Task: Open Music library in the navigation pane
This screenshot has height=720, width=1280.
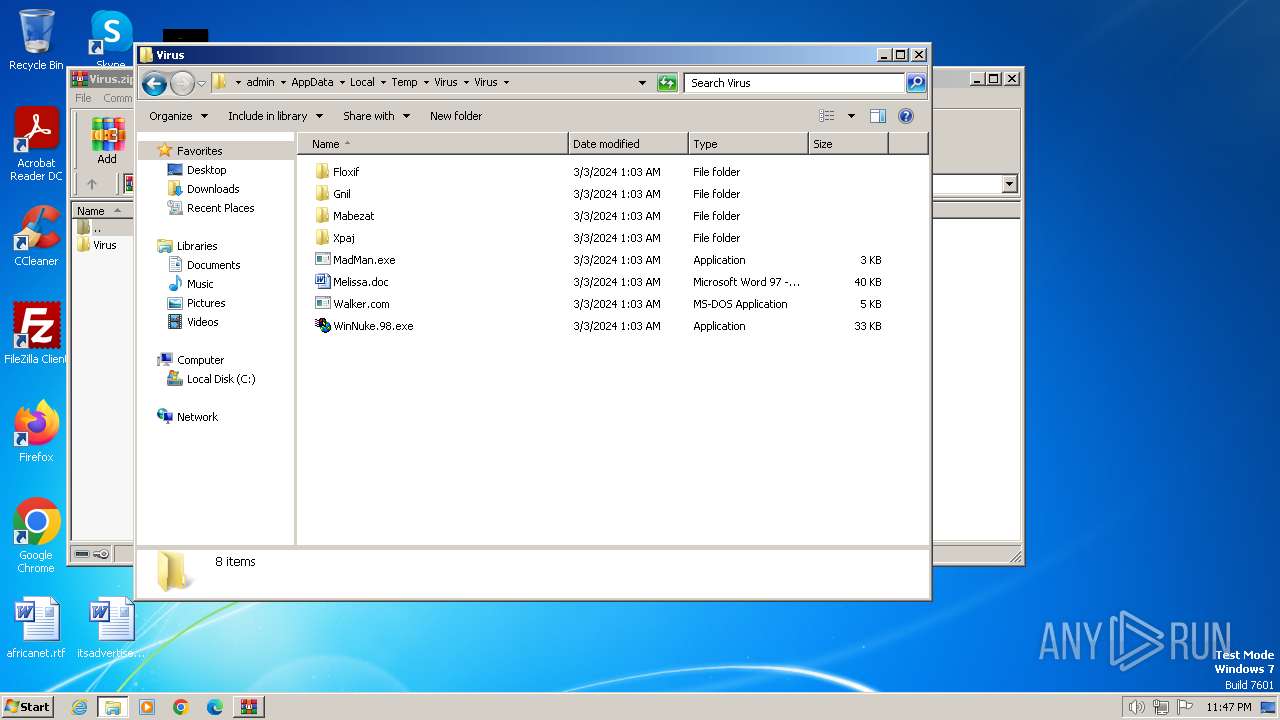Action: (x=200, y=284)
